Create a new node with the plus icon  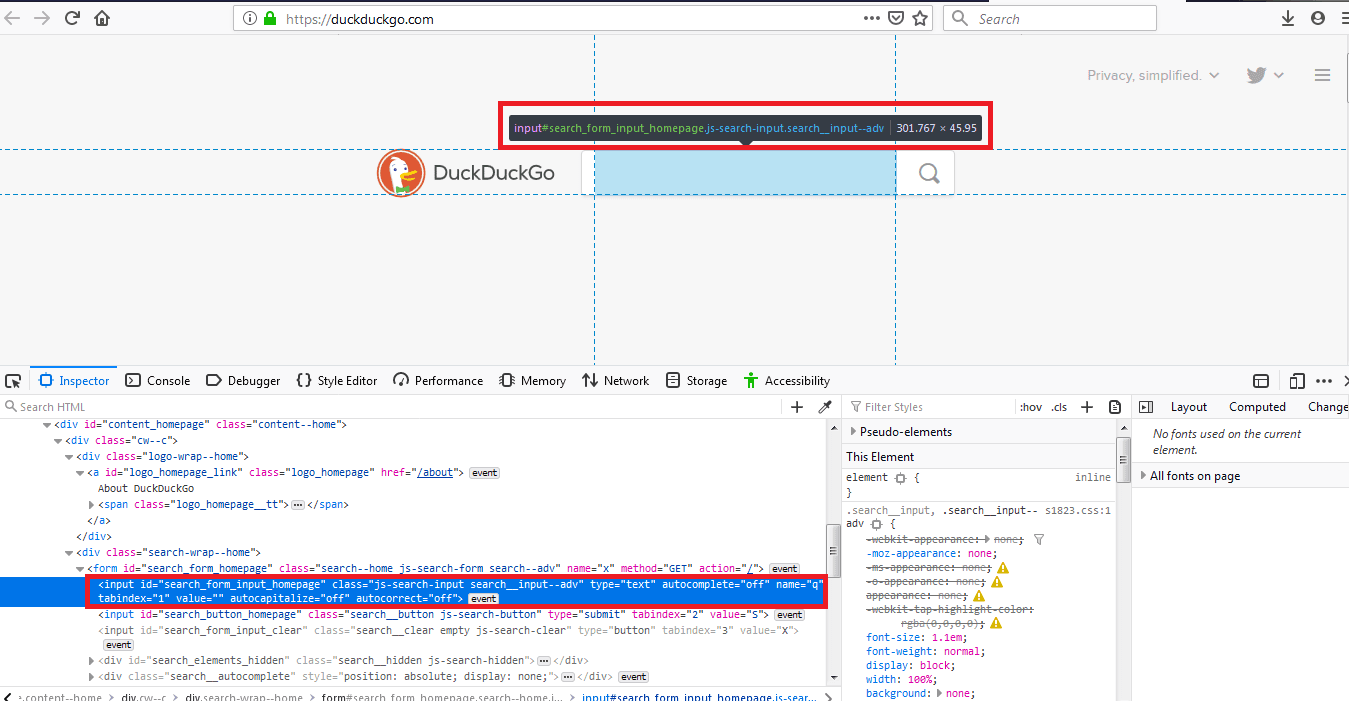tap(797, 406)
